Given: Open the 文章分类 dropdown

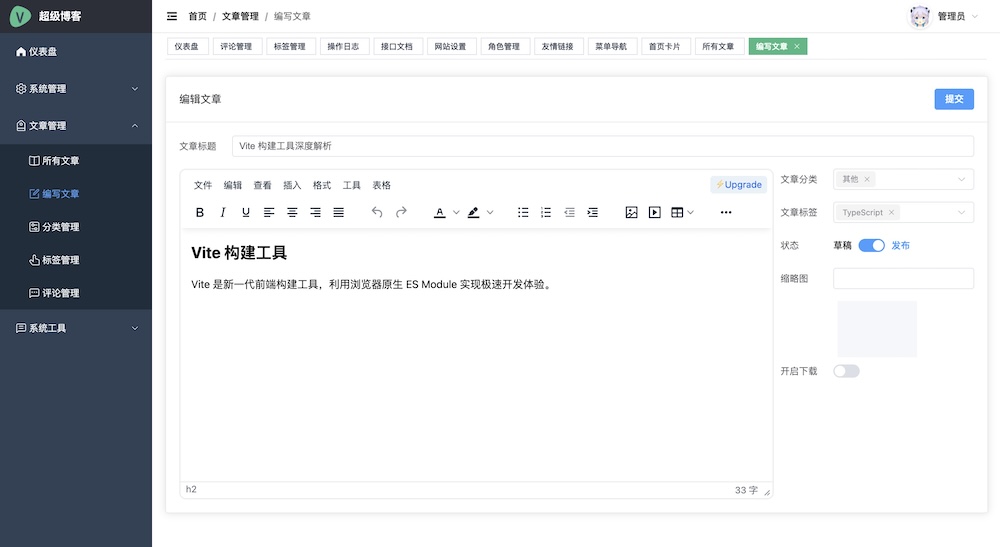Looking at the screenshot, I should pos(903,179).
